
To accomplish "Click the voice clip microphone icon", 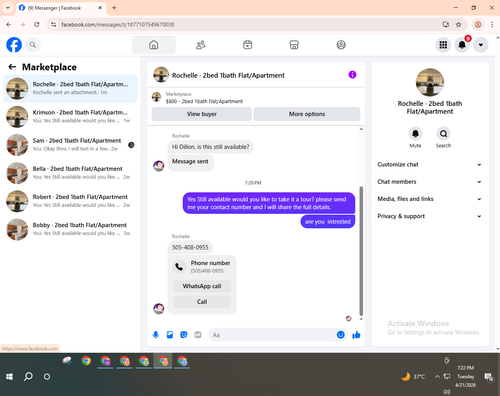I will point(156,335).
